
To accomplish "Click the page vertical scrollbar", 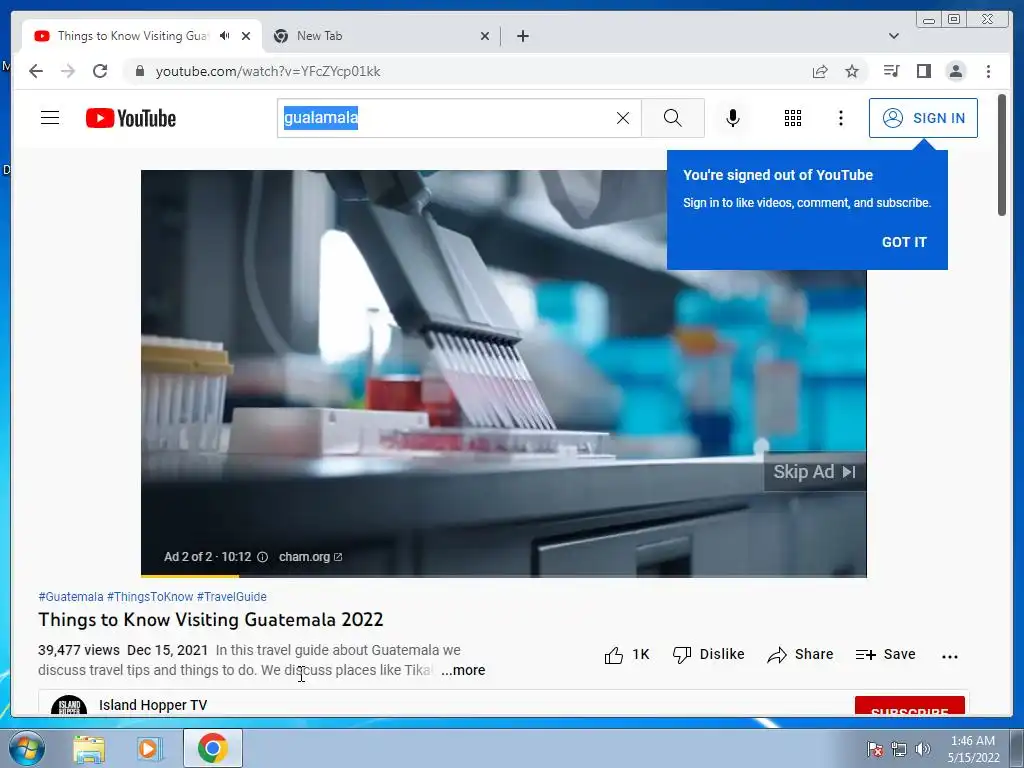I will click(1002, 155).
